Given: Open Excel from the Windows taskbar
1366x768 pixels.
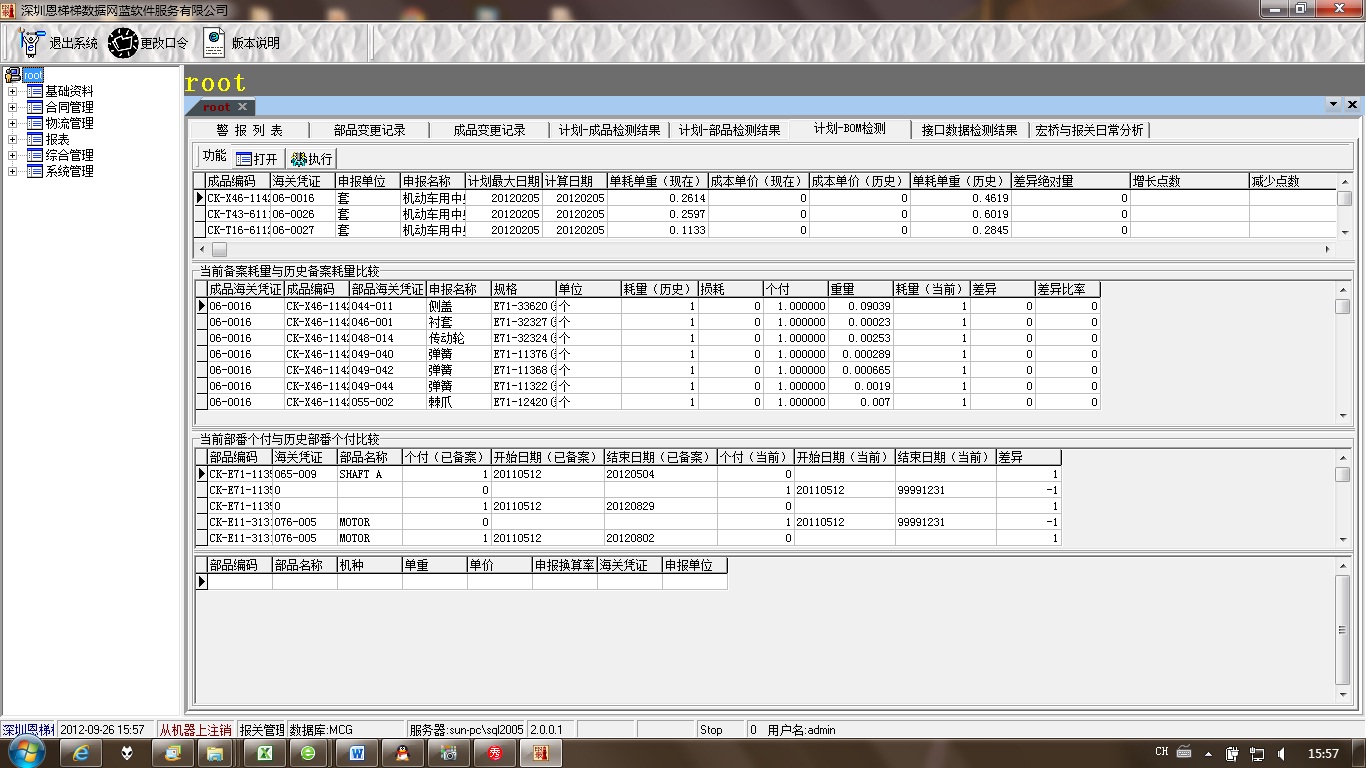Looking at the screenshot, I should pos(265,753).
